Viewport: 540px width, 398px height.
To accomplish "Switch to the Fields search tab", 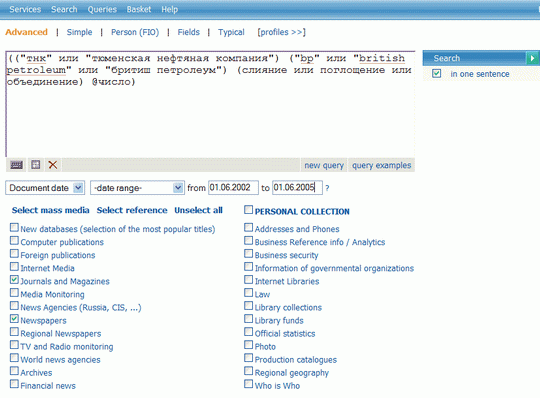I will (x=188, y=32).
